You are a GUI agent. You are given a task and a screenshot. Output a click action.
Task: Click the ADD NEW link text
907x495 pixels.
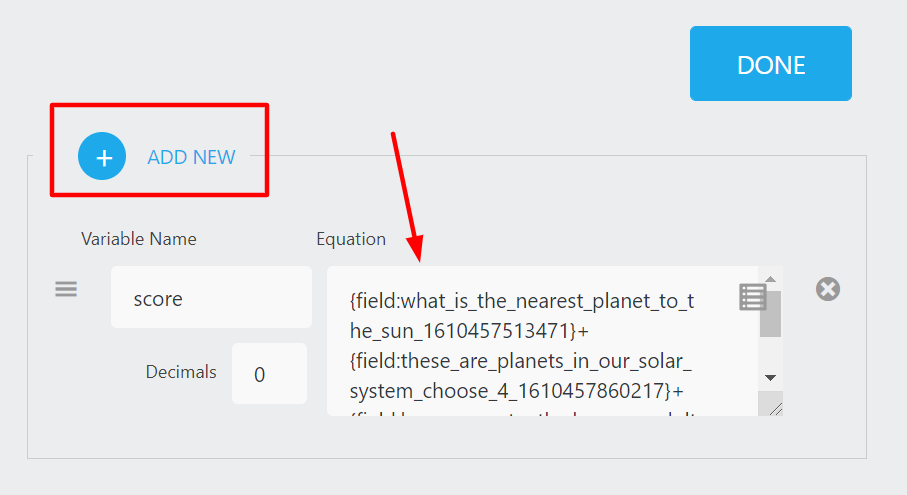pos(191,157)
